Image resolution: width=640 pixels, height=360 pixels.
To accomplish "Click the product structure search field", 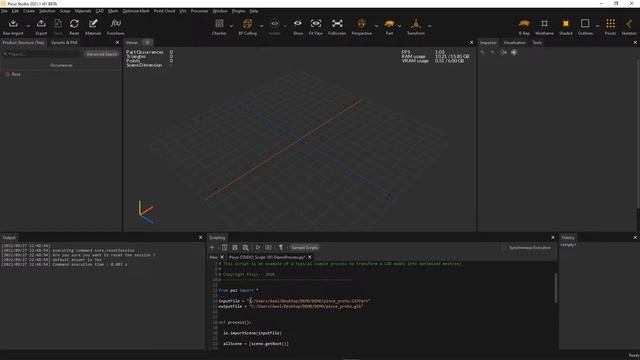I will click(41, 54).
